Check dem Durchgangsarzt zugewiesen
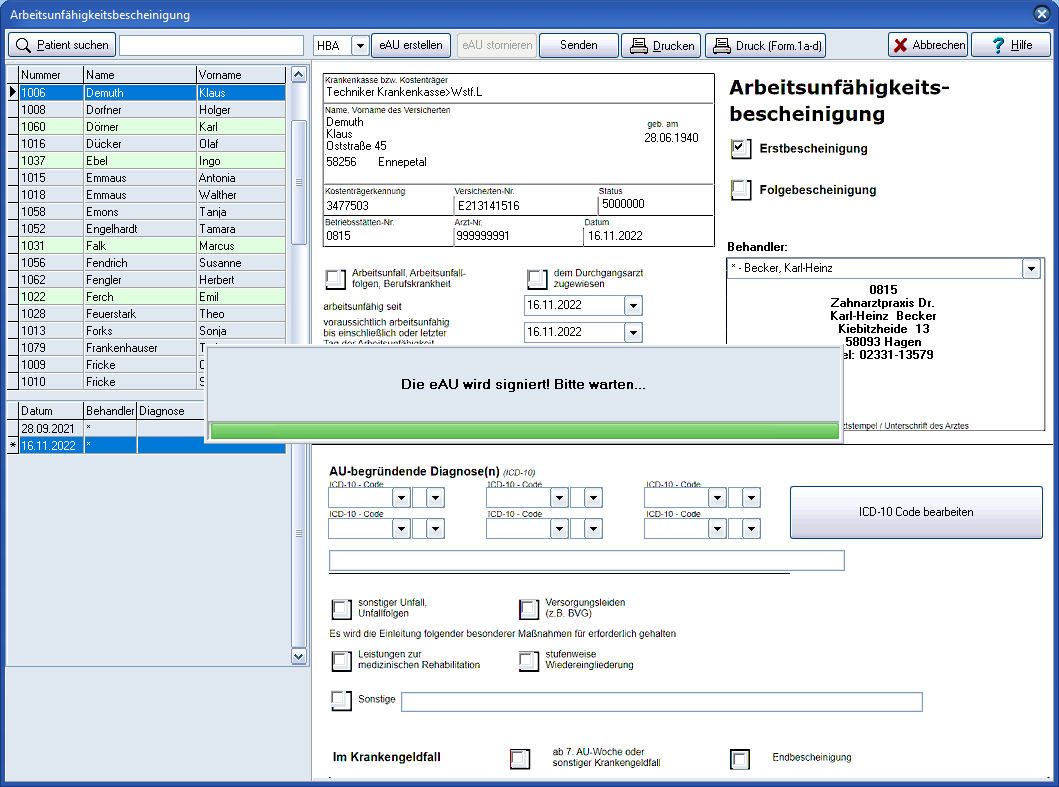 [537, 278]
